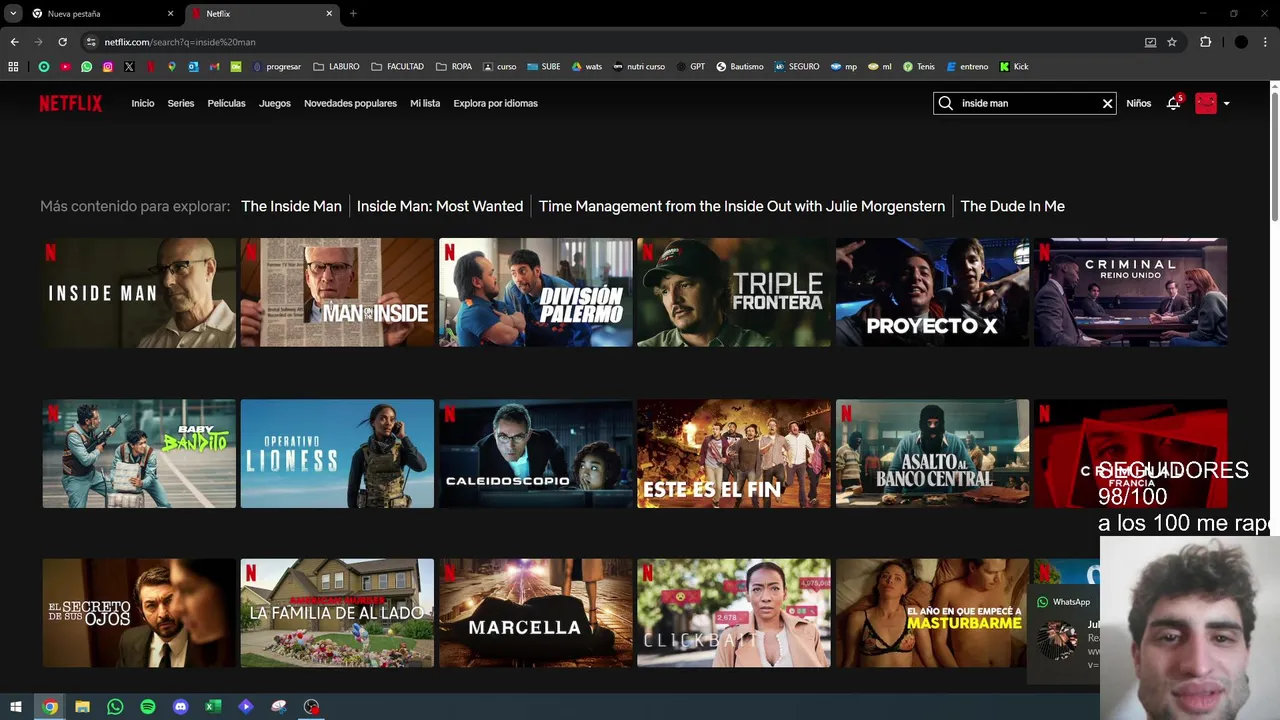Open the ROPA bookmarks folder

click(x=453, y=67)
